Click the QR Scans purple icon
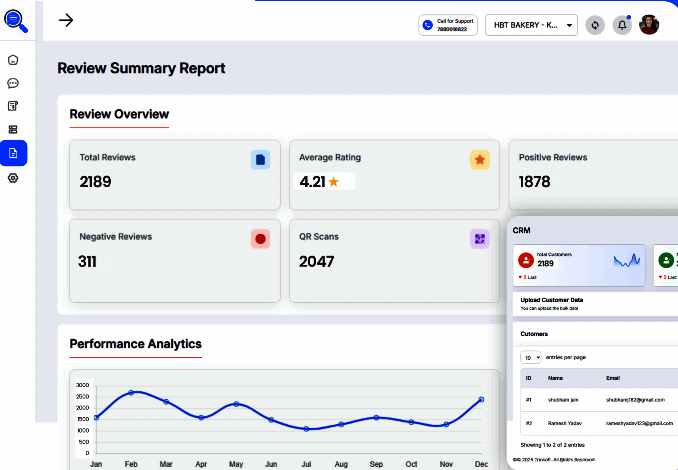This screenshot has width=678, height=470. pyautogui.click(x=480, y=239)
